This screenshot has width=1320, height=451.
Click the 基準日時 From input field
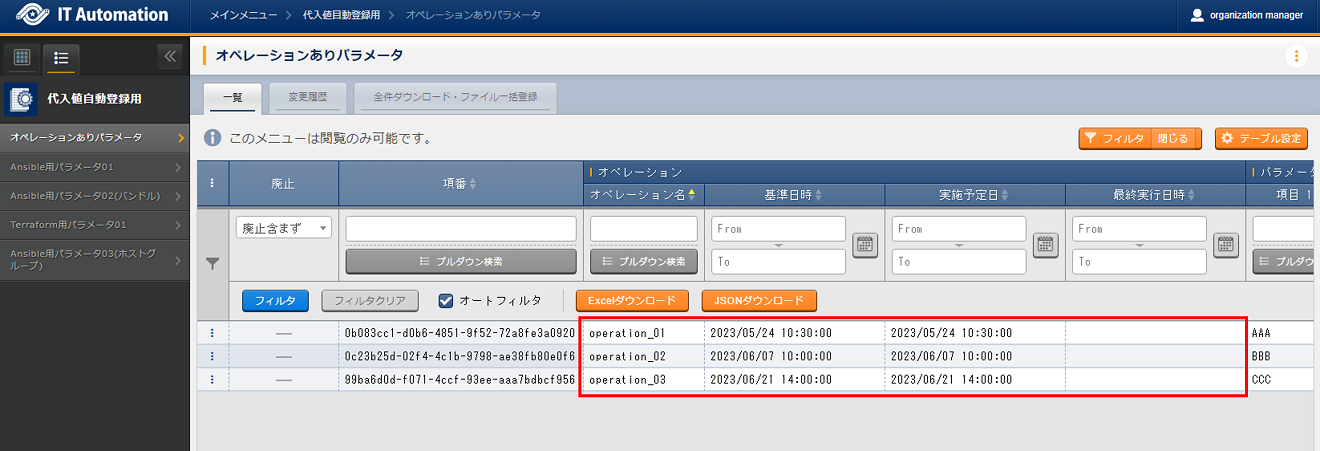pyautogui.click(x=779, y=229)
